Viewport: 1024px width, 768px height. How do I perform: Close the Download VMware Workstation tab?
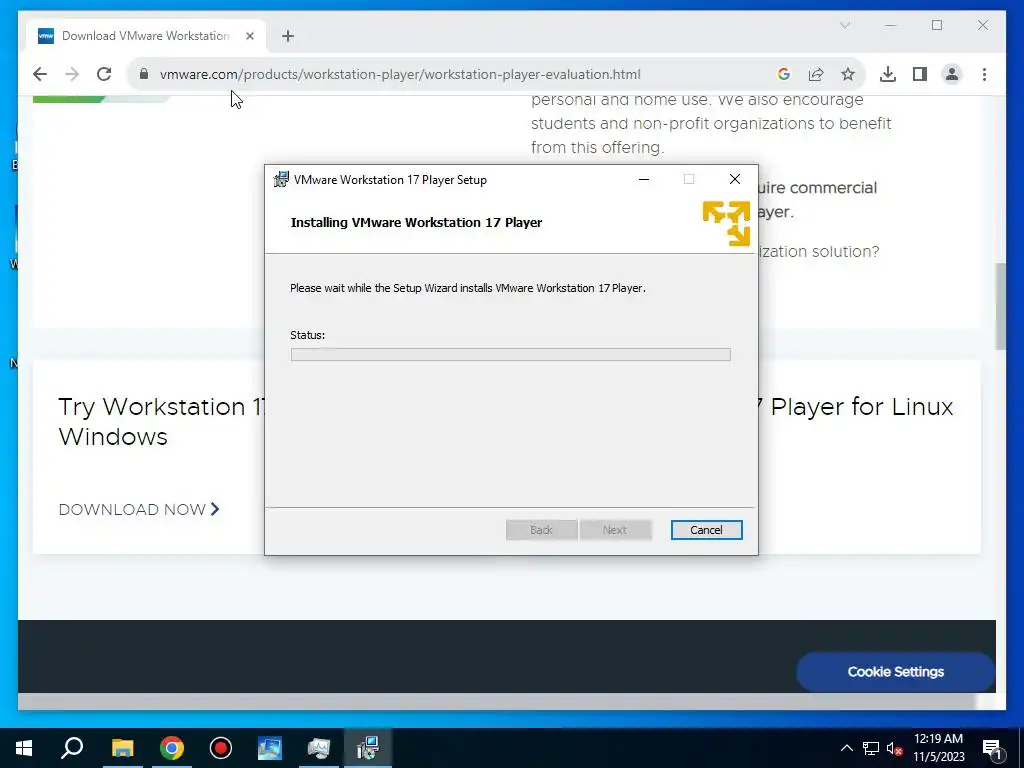click(x=249, y=36)
